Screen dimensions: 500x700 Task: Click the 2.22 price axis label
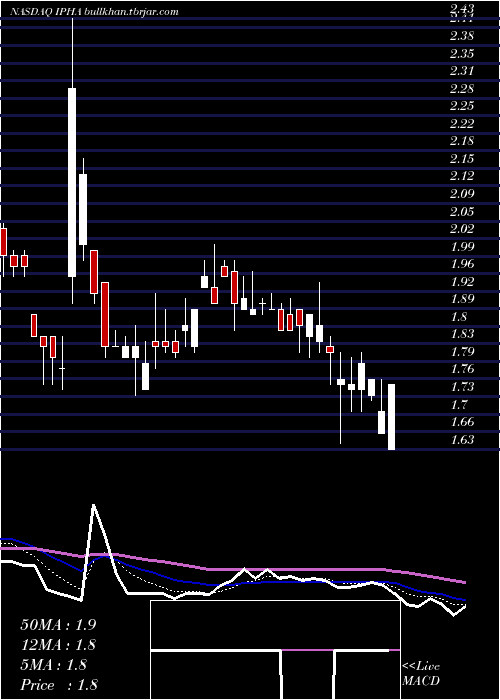point(461,124)
